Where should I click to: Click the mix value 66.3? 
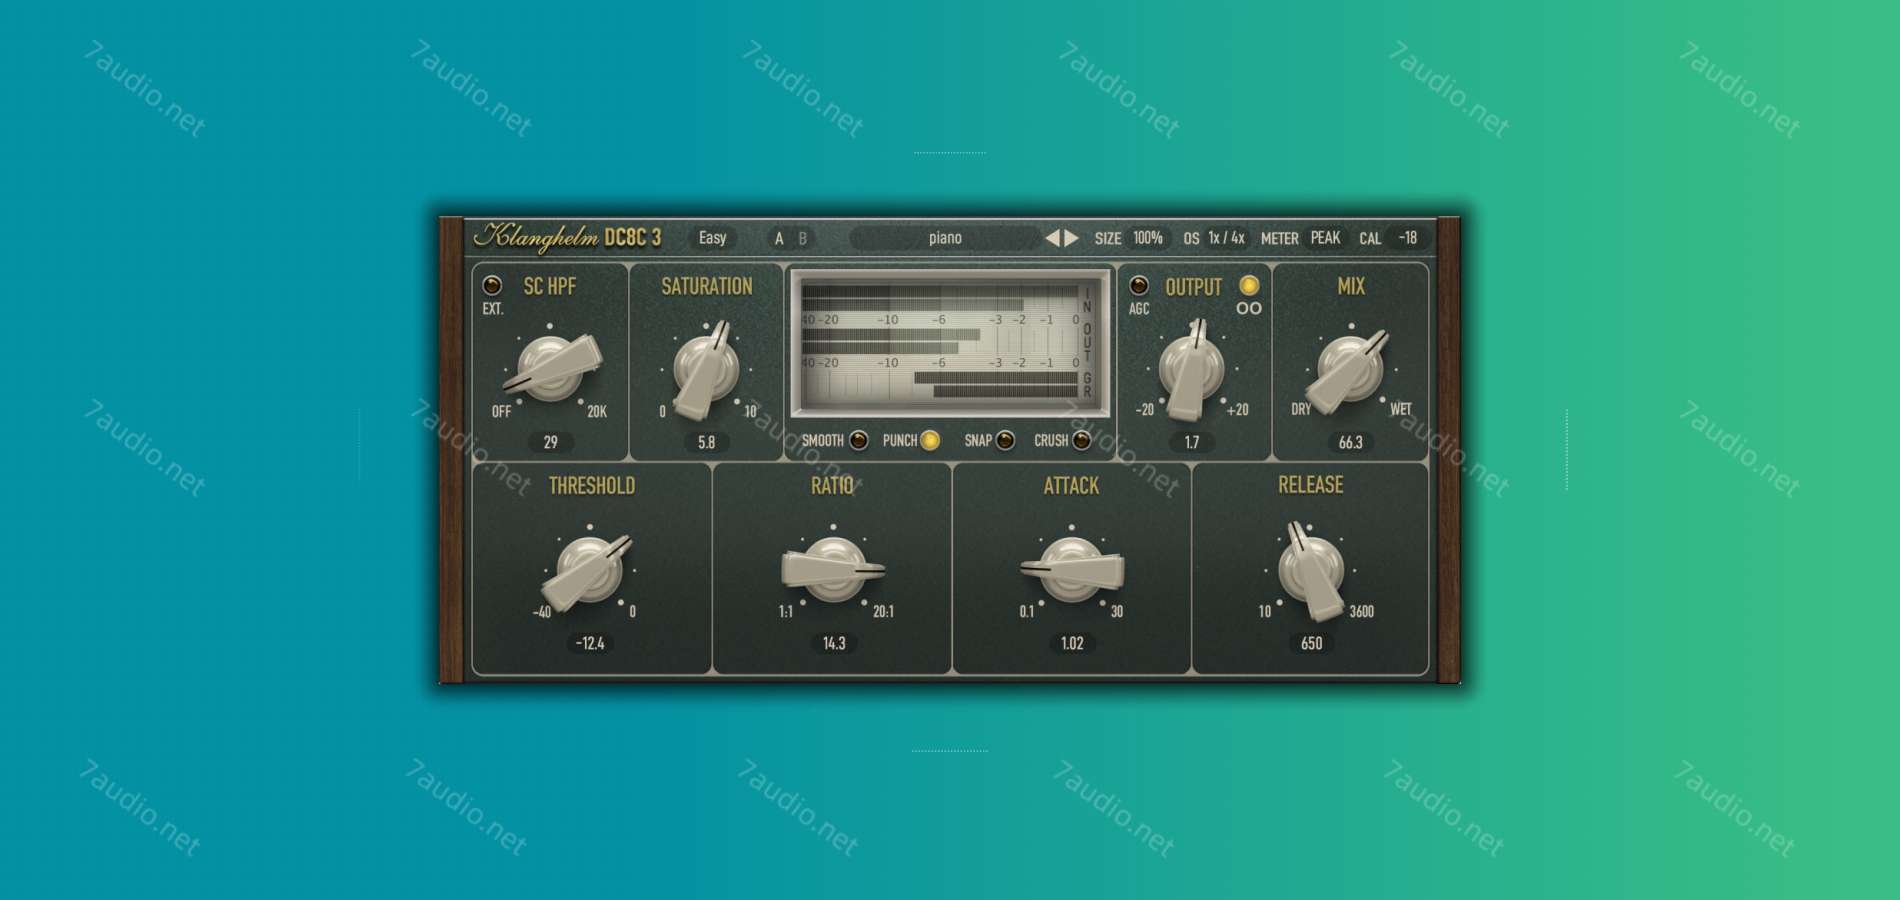click(1350, 442)
